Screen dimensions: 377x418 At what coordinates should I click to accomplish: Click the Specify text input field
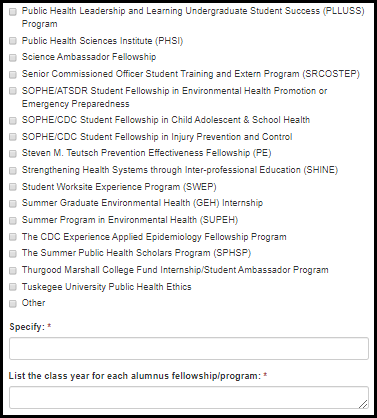[189, 348]
